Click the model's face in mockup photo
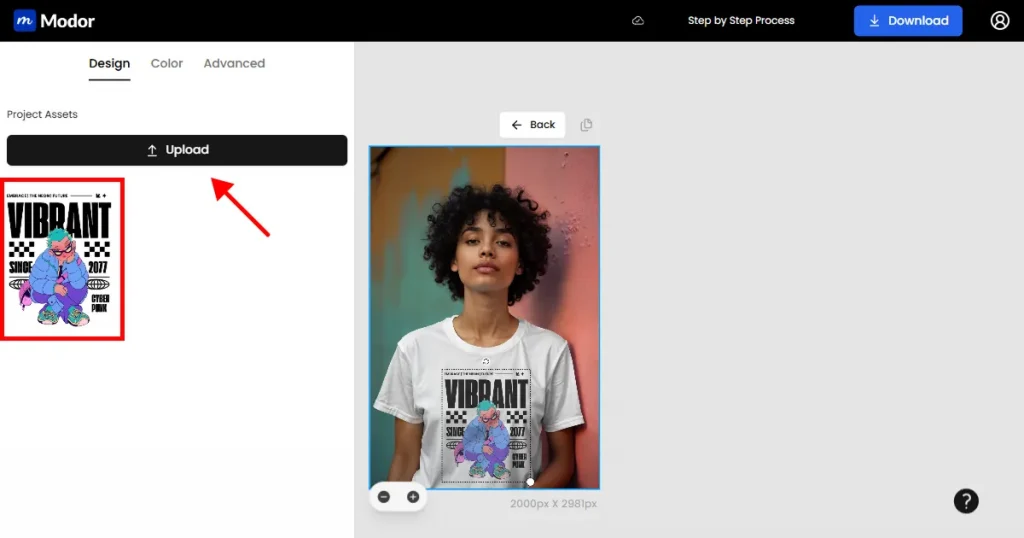The height and width of the screenshot is (538, 1024). click(487, 260)
